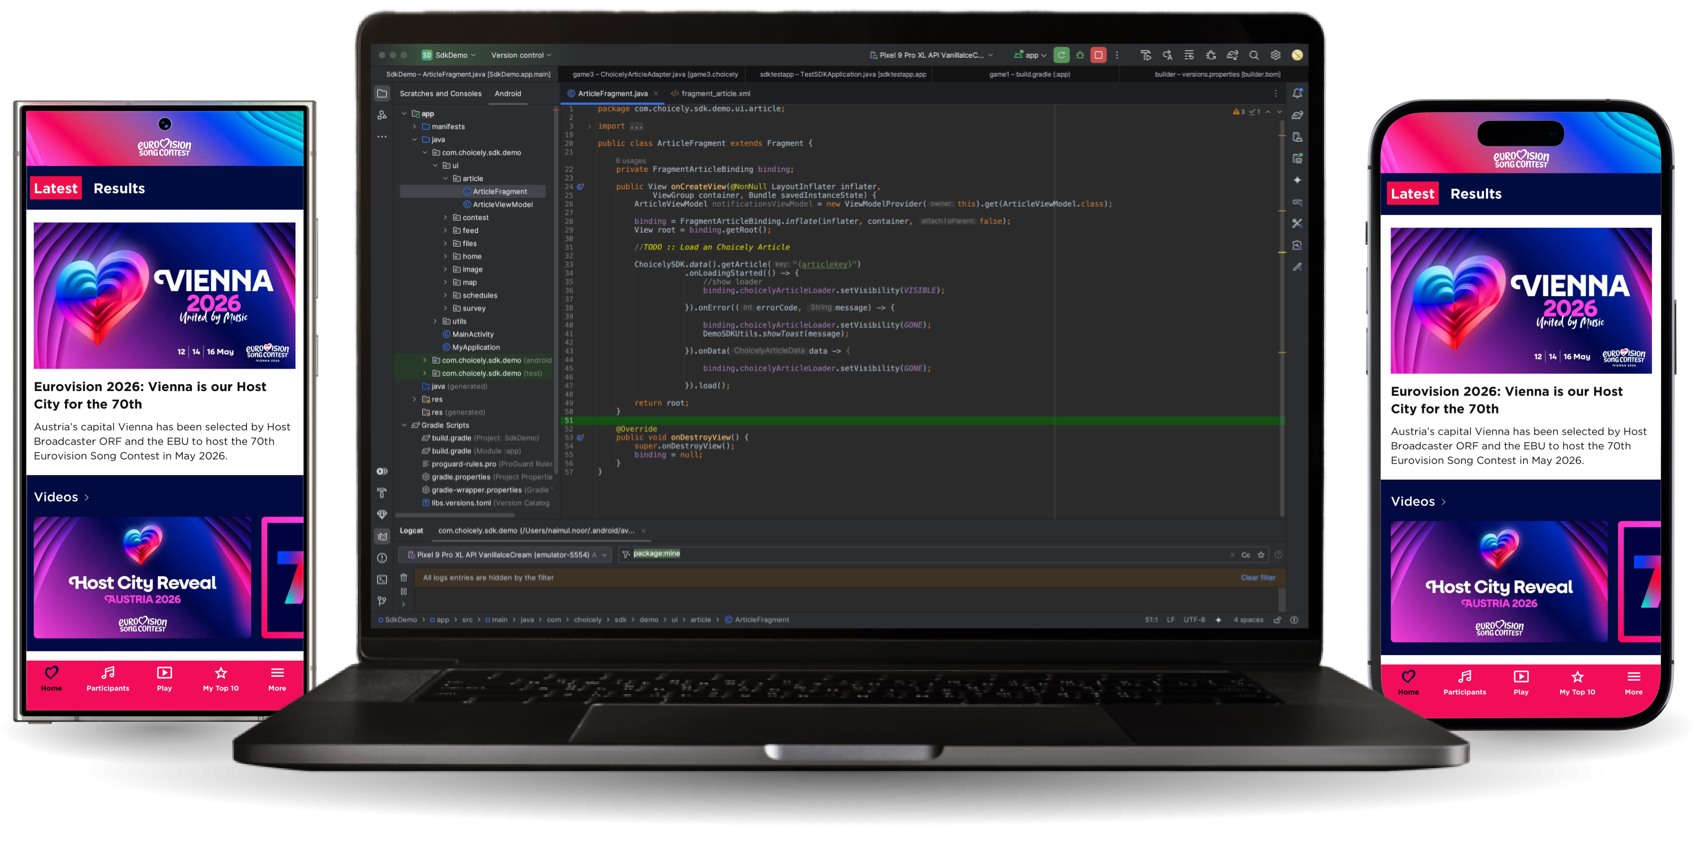This screenshot has height=841, width=1692.
Task: Open the Git tool window icon
Action: click(x=382, y=601)
